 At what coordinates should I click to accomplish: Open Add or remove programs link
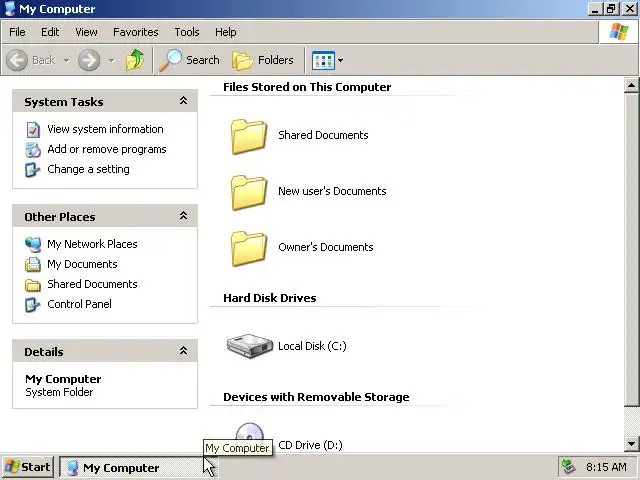107,149
